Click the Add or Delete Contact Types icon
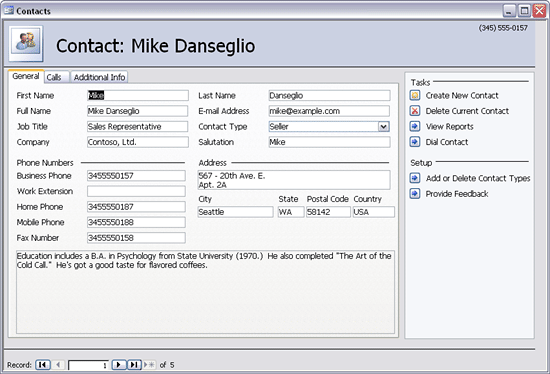This screenshot has width=550, height=374. point(415,178)
